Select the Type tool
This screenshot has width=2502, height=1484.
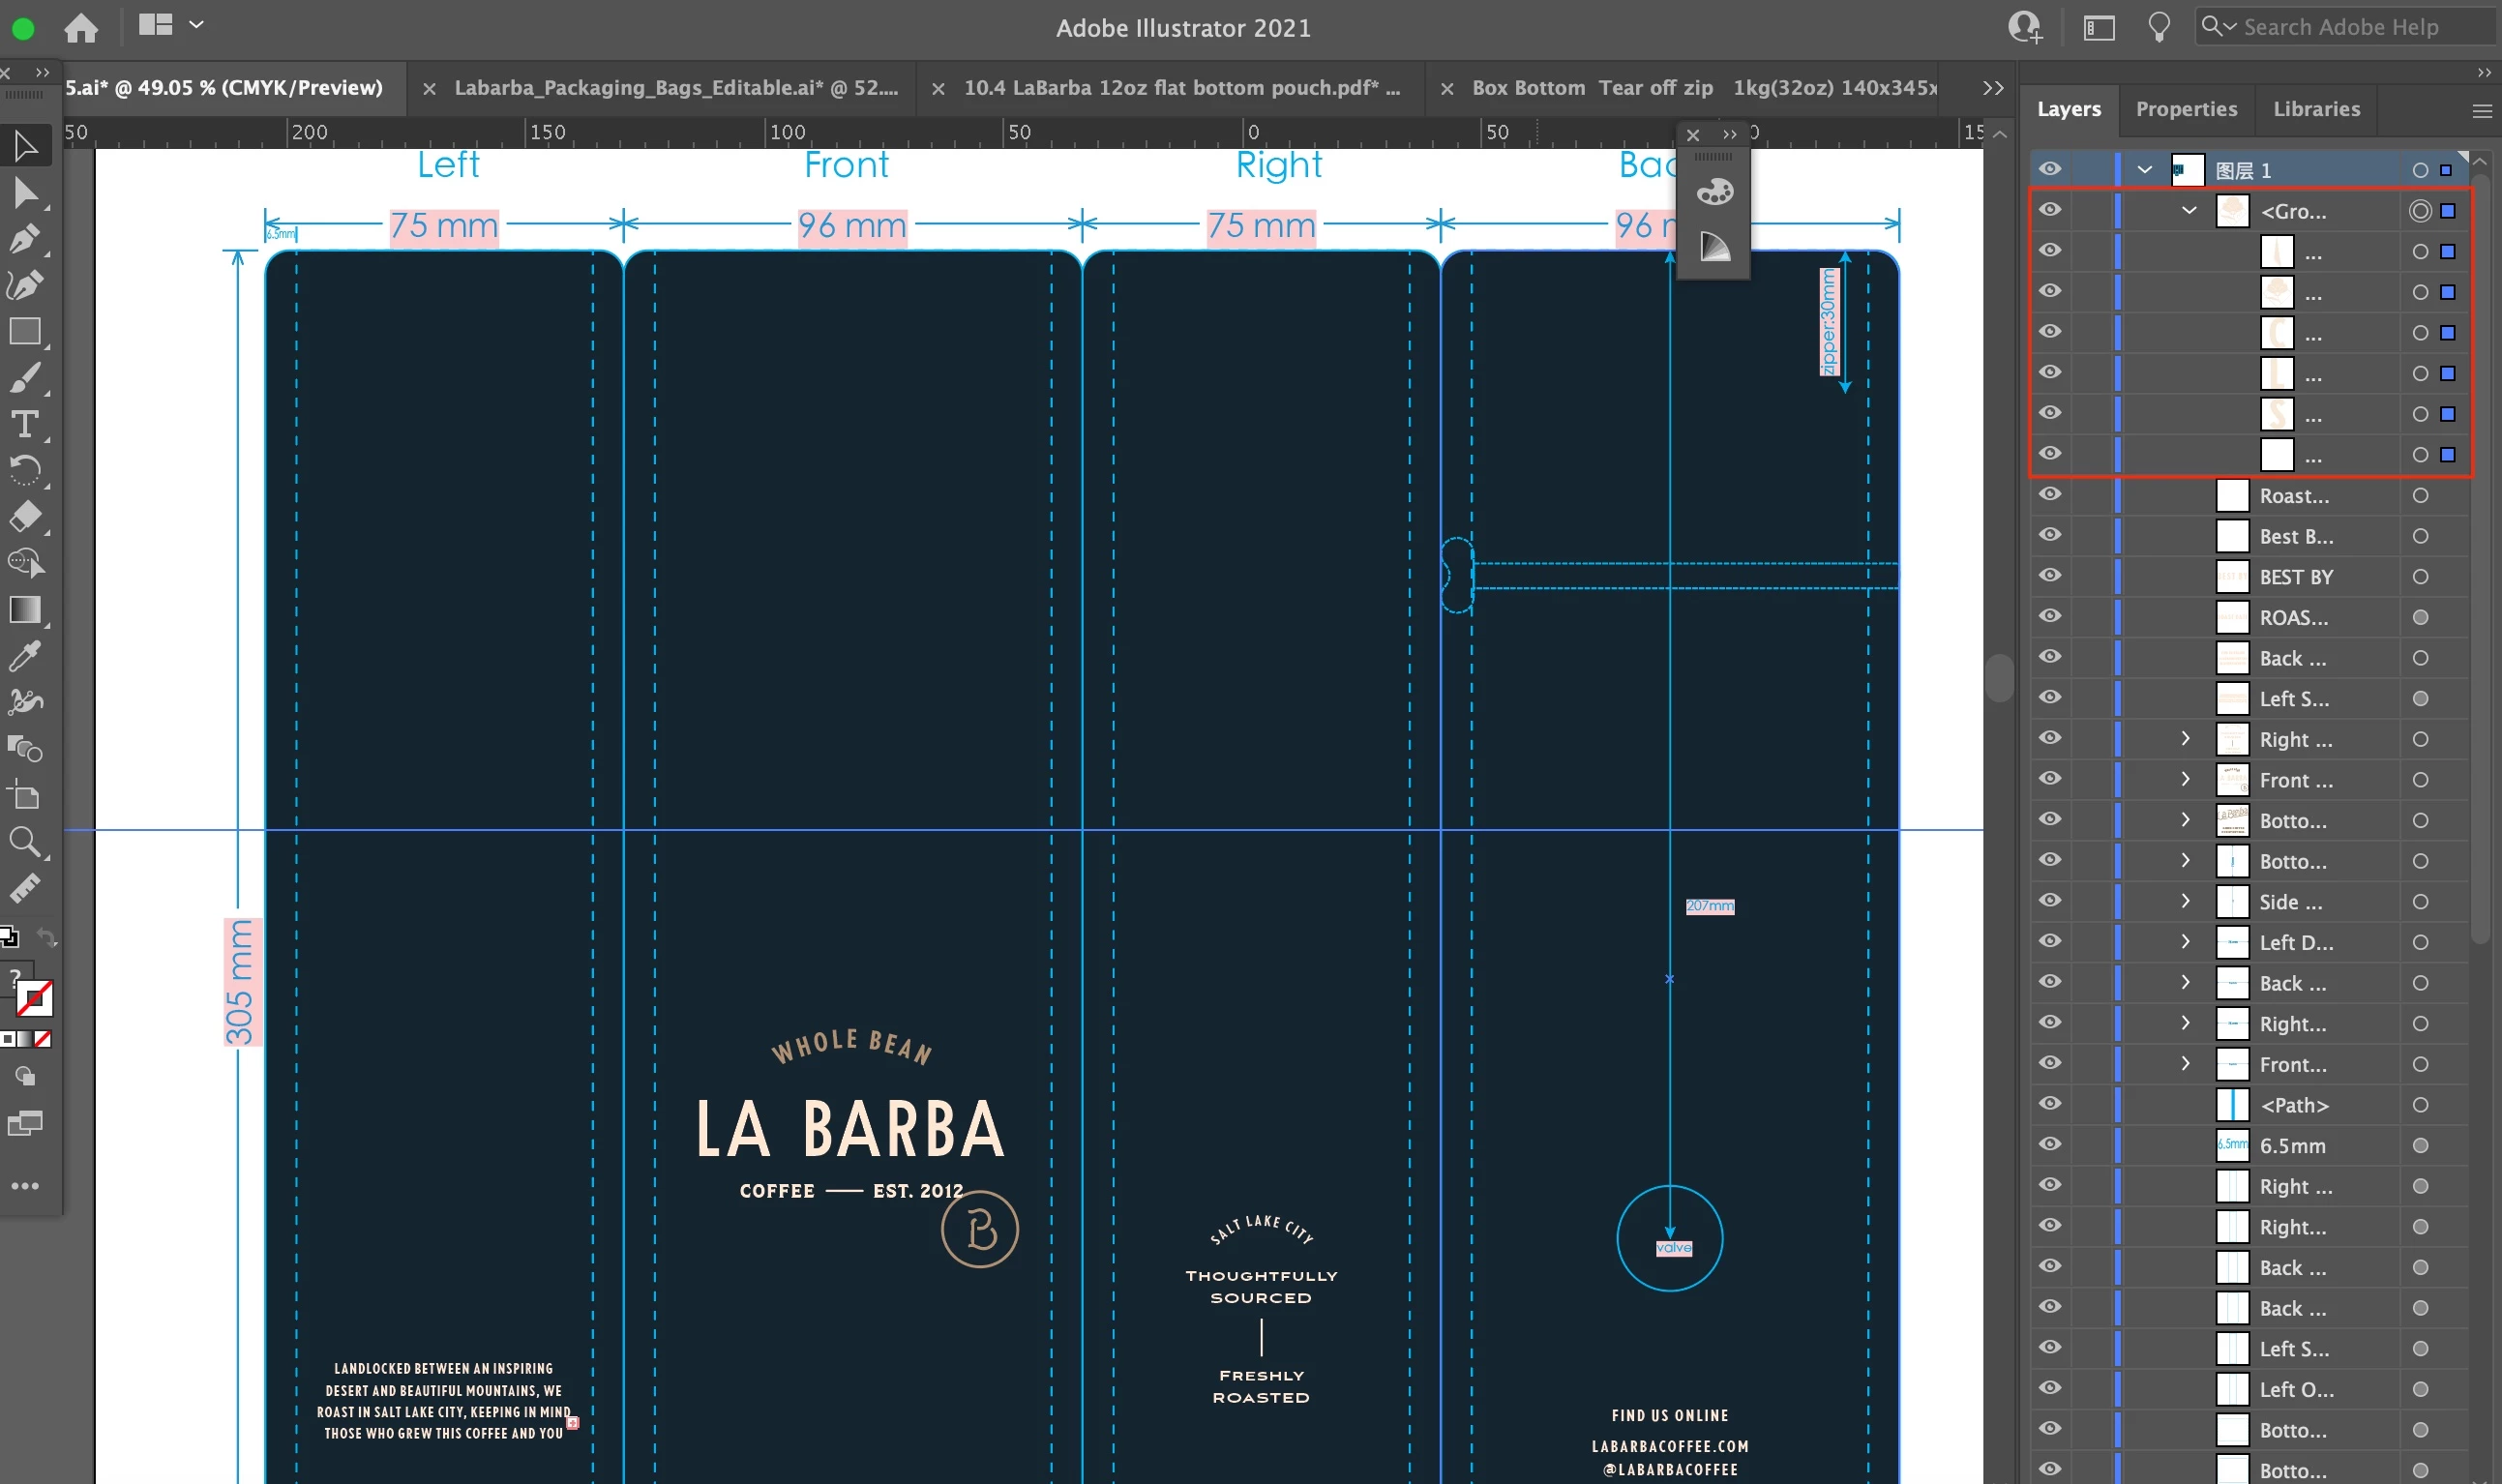[x=24, y=424]
